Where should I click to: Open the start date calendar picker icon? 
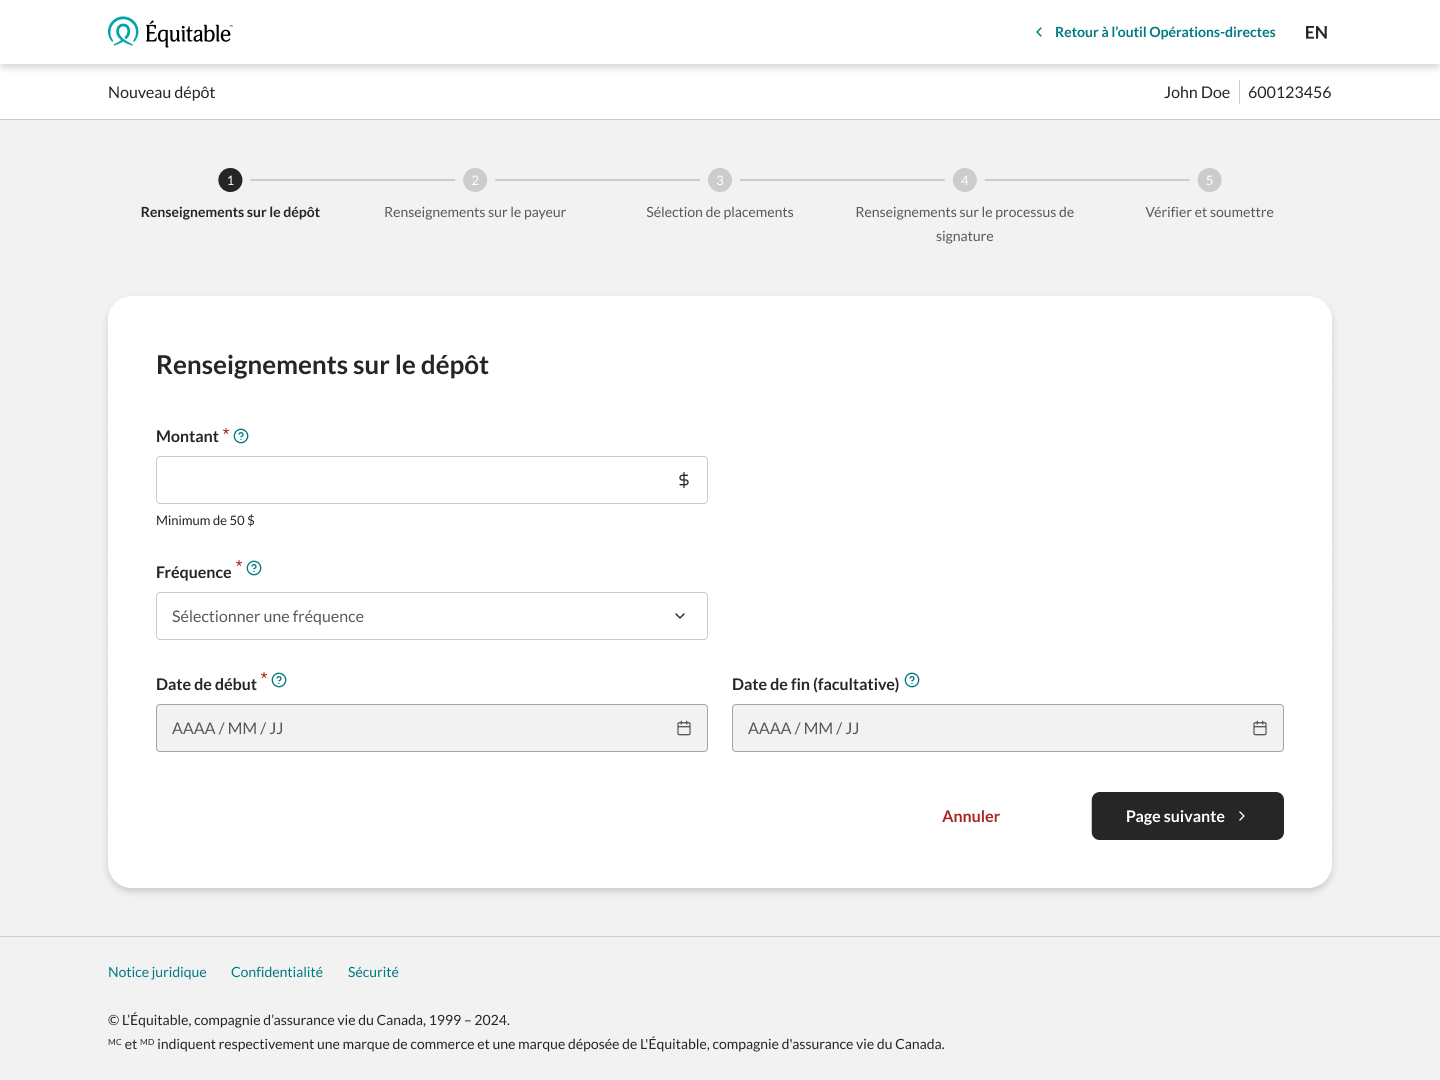[x=684, y=728]
